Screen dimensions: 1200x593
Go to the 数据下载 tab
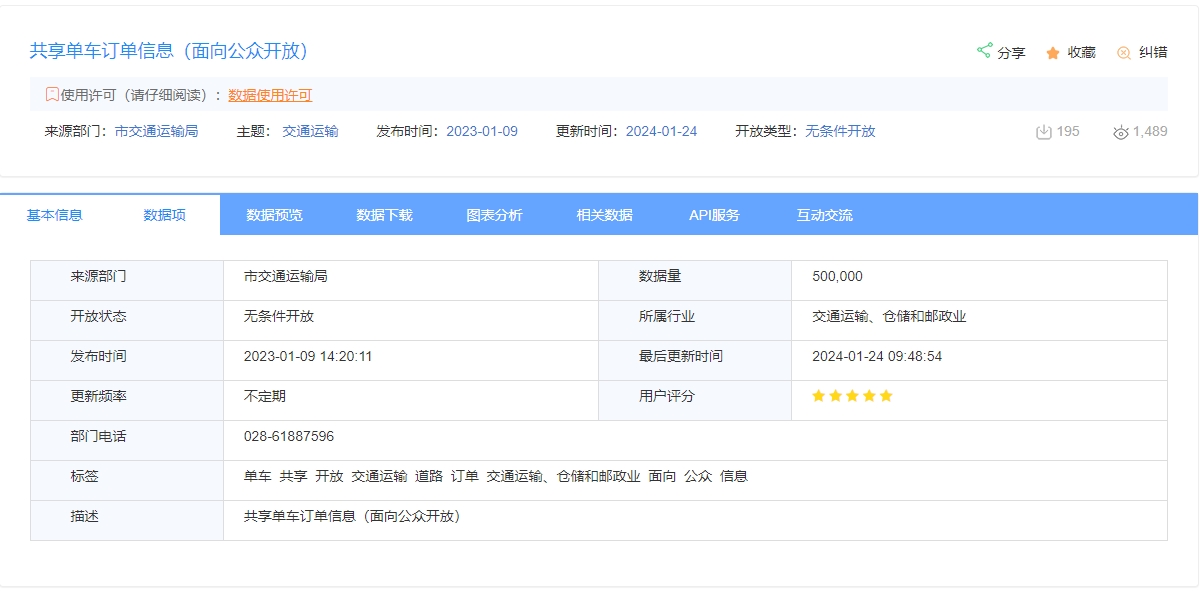point(384,215)
